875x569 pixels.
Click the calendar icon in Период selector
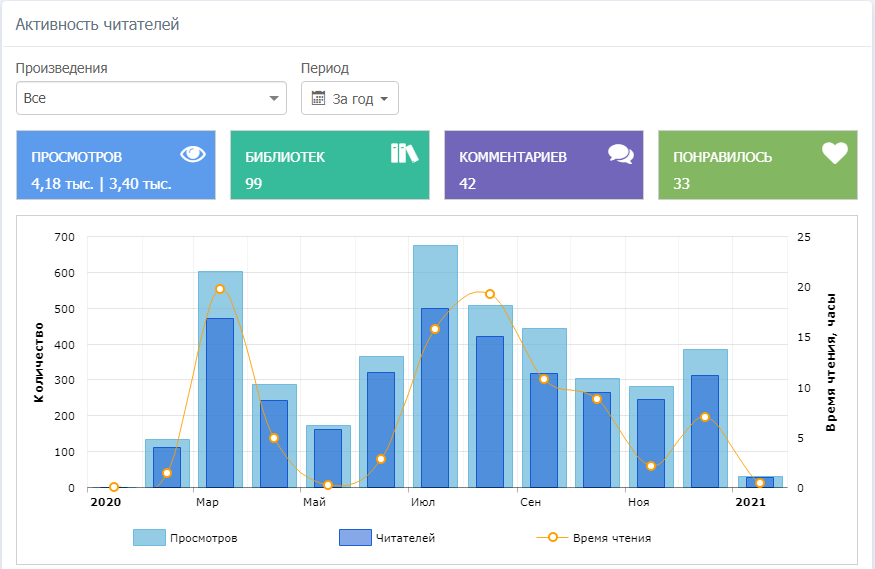(319, 99)
